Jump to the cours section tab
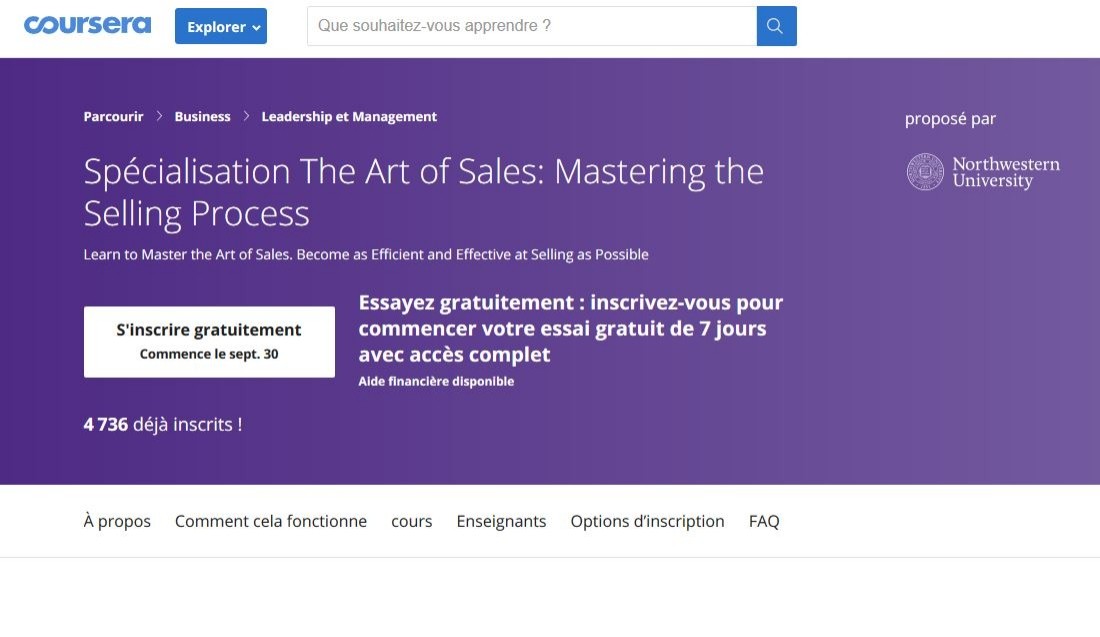The image size is (1100, 637). [412, 521]
